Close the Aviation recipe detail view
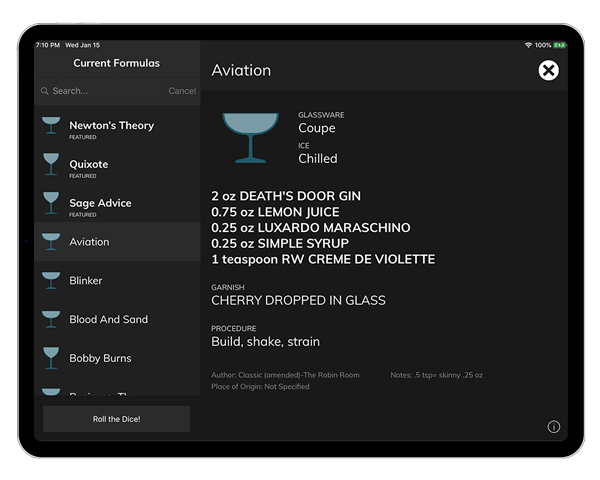 tap(548, 70)
